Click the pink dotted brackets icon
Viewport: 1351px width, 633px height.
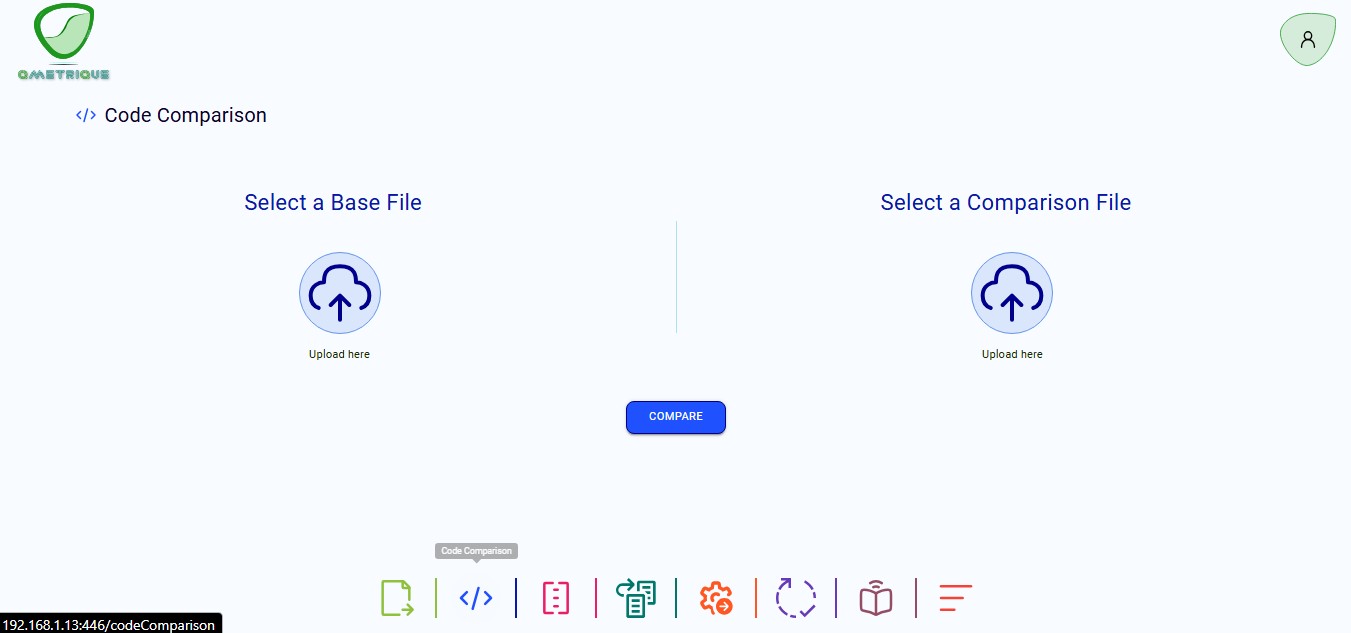[556, 598]
